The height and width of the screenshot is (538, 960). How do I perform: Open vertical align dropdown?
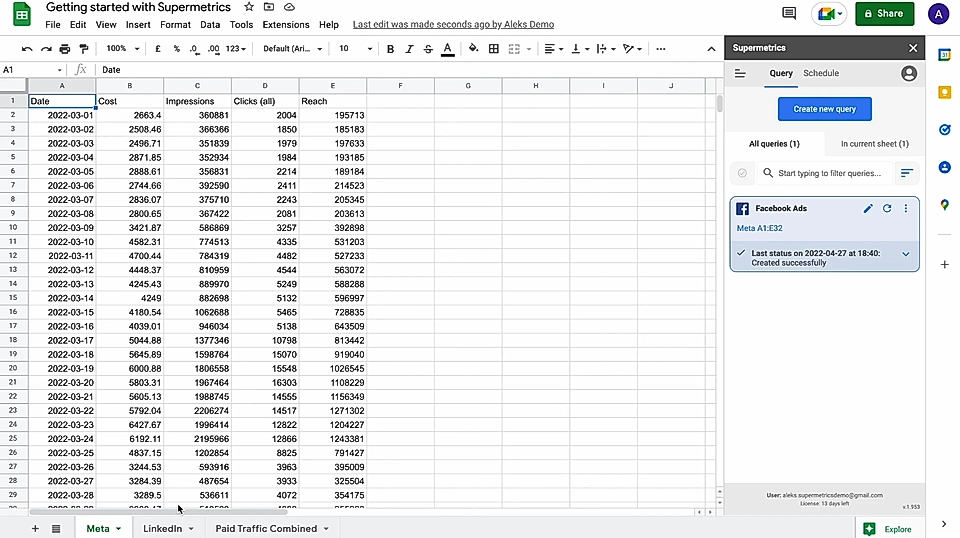580,49
